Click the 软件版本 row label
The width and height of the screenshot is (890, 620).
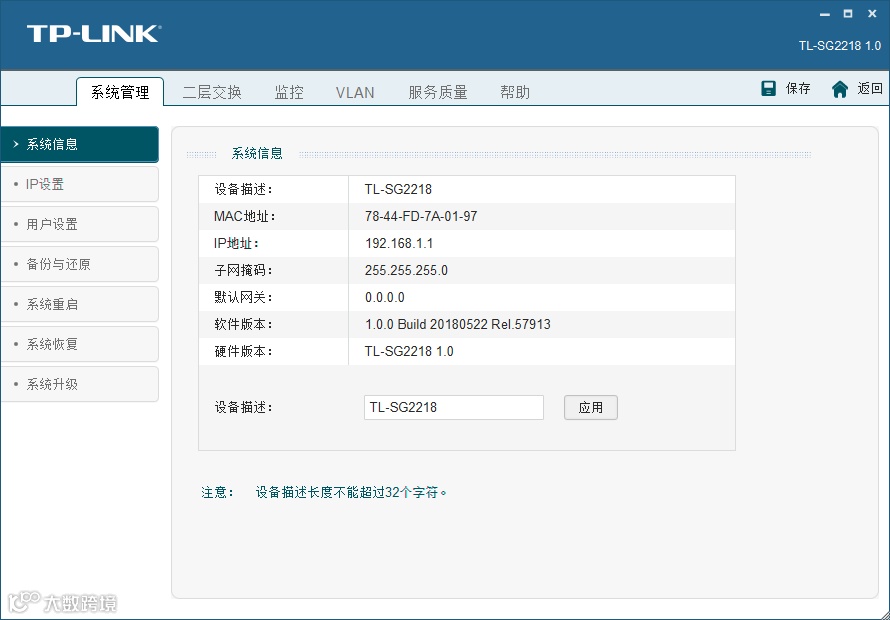tap(244, 324)
